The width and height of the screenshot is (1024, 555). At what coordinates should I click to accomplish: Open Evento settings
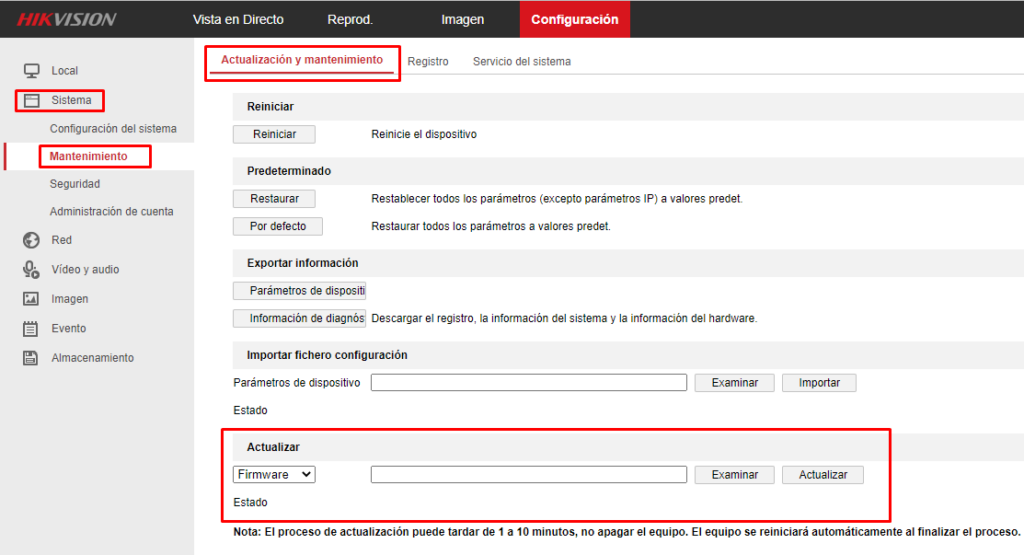coord(69,328)
